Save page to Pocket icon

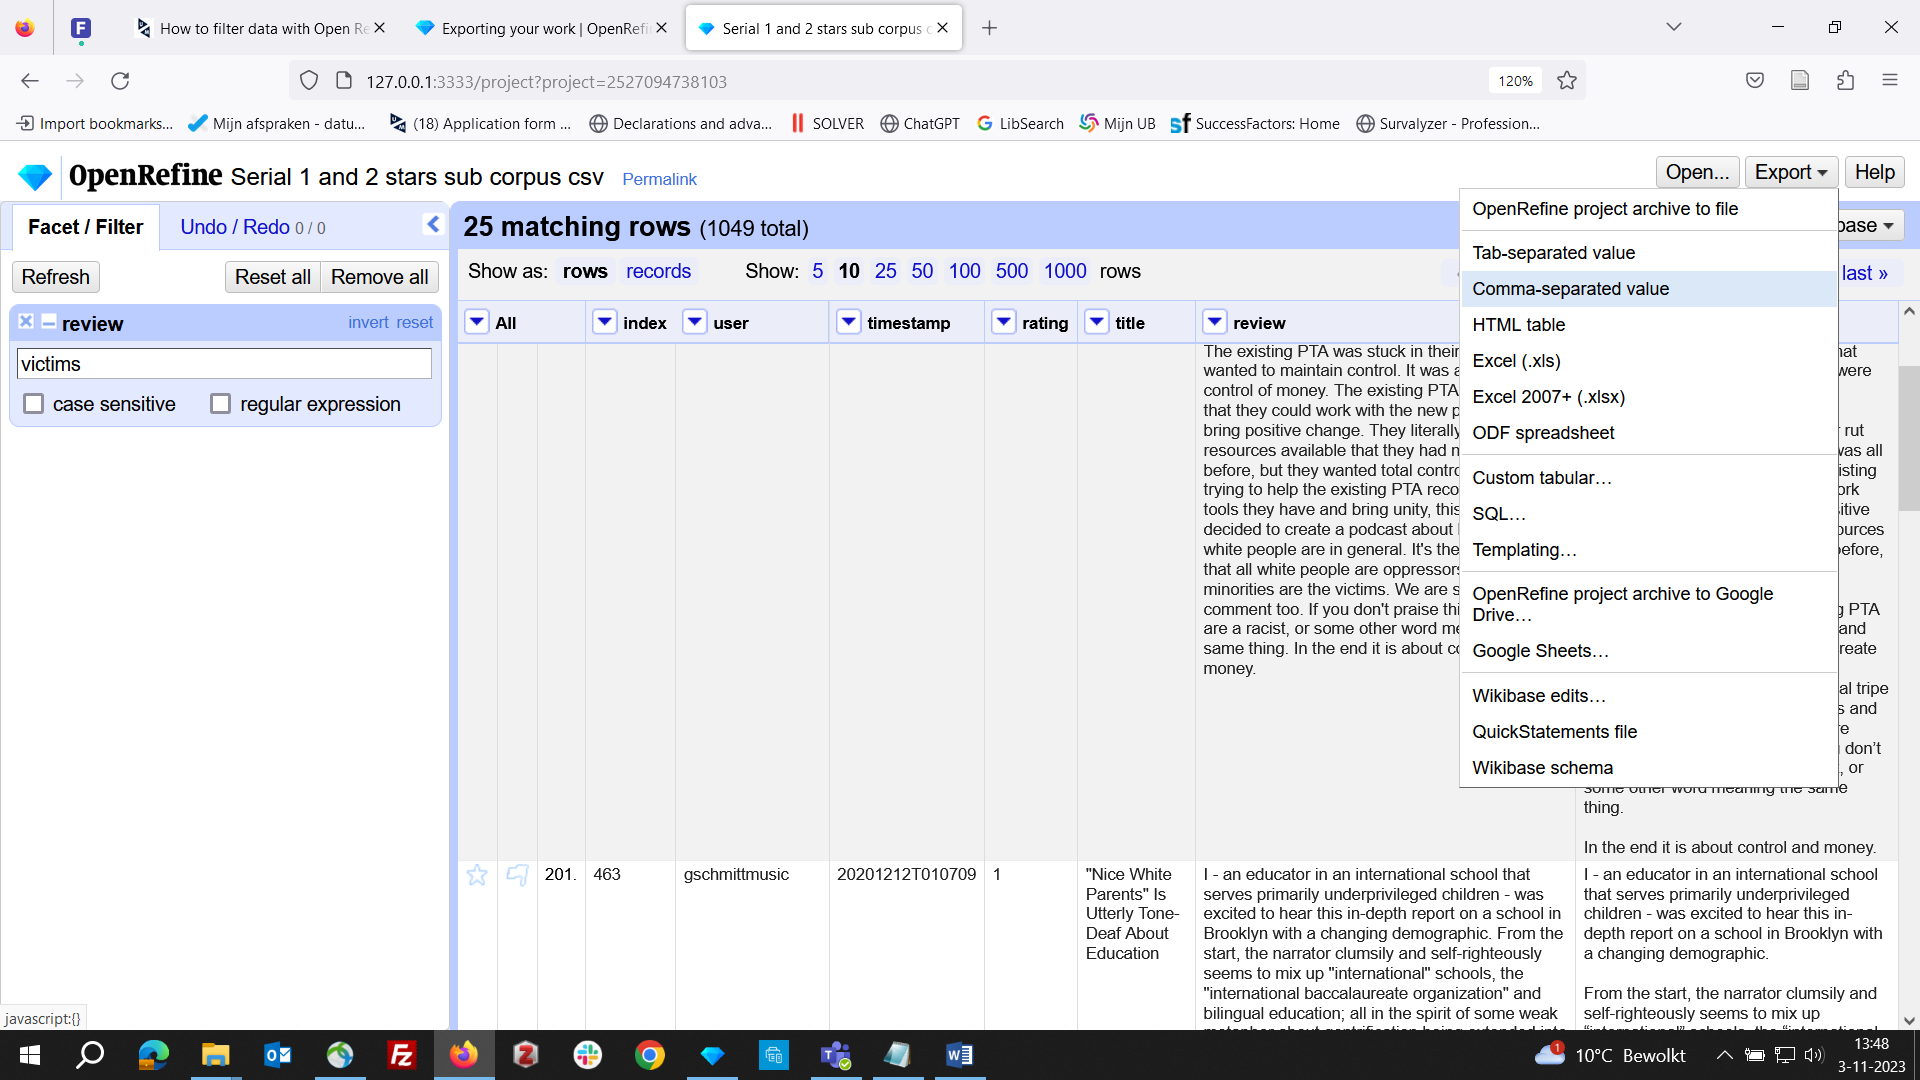click(1755, 81)
